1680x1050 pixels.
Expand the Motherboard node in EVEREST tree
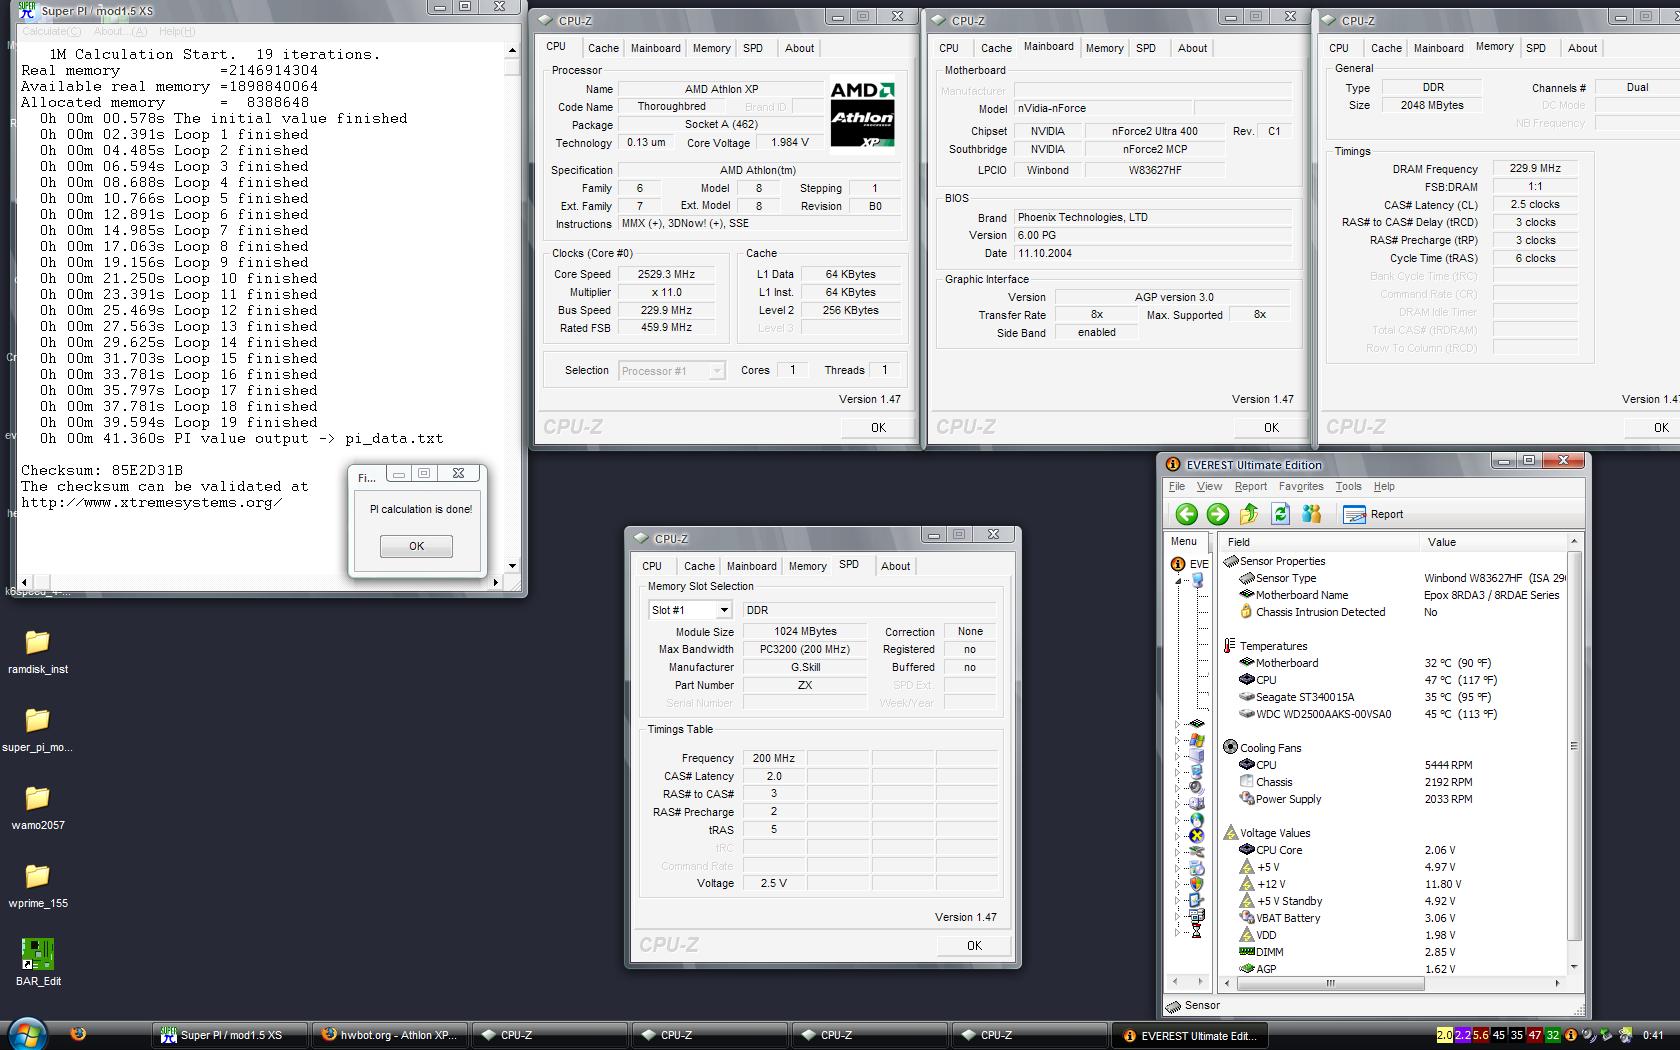(x=1177, y=724)
